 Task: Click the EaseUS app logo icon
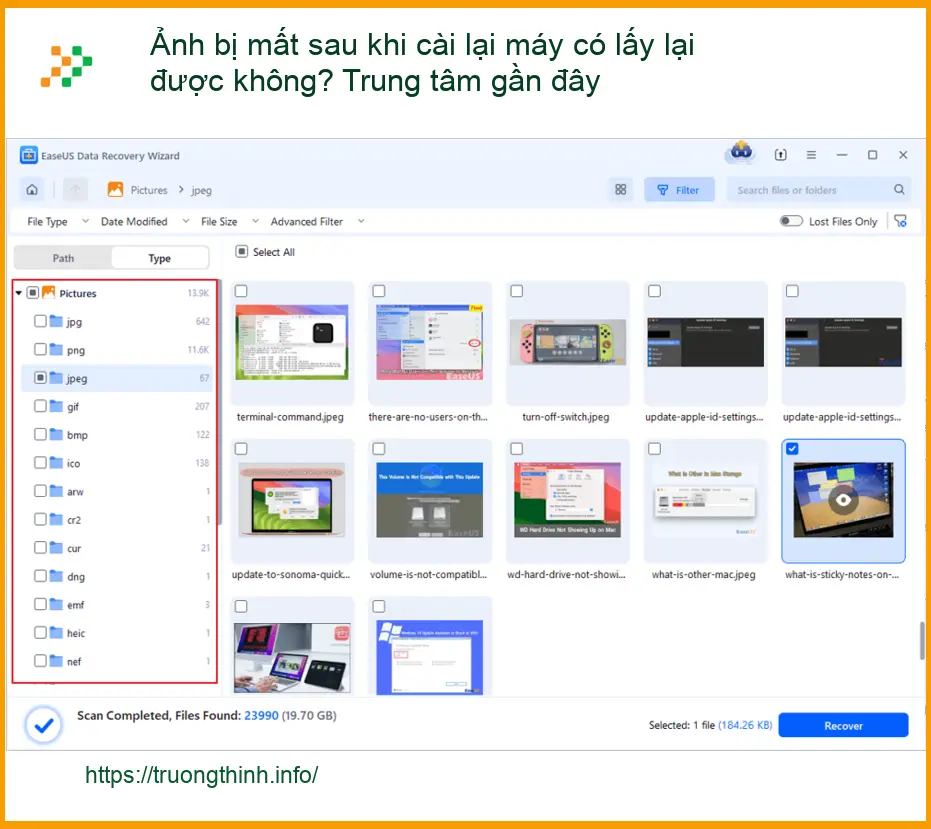(x=28, y=155)
